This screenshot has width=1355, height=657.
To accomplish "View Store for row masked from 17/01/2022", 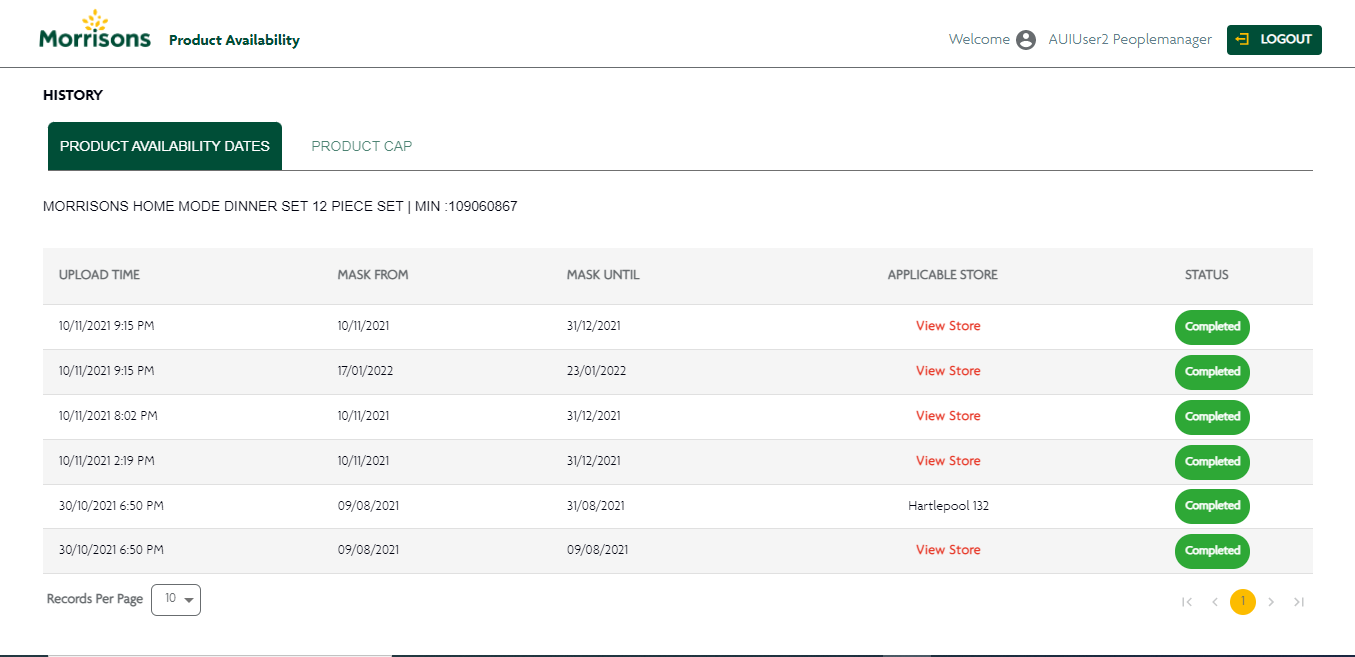I will (x=948, y=371).
